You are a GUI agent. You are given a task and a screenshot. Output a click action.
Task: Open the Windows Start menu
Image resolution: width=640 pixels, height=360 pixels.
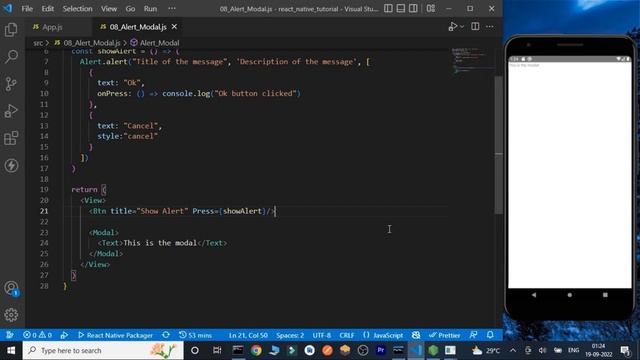(11, 351)
